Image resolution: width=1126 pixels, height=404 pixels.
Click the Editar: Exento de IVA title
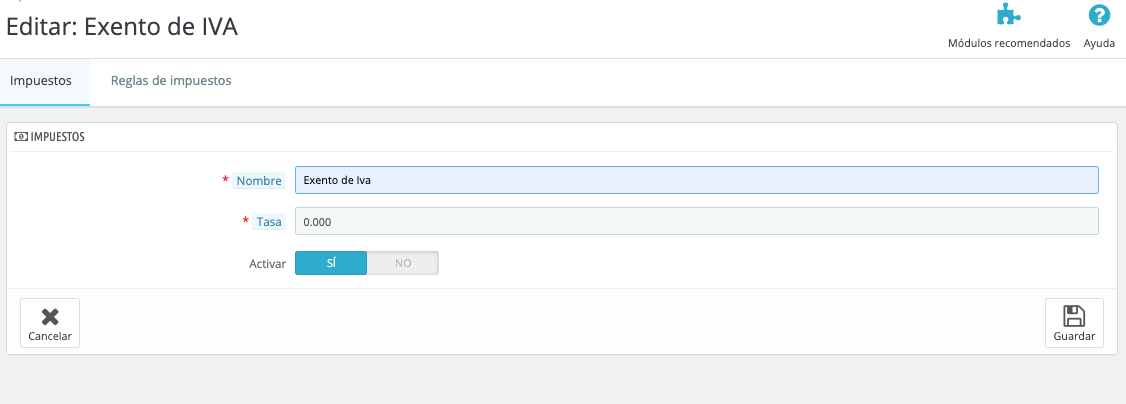[122, 27]
